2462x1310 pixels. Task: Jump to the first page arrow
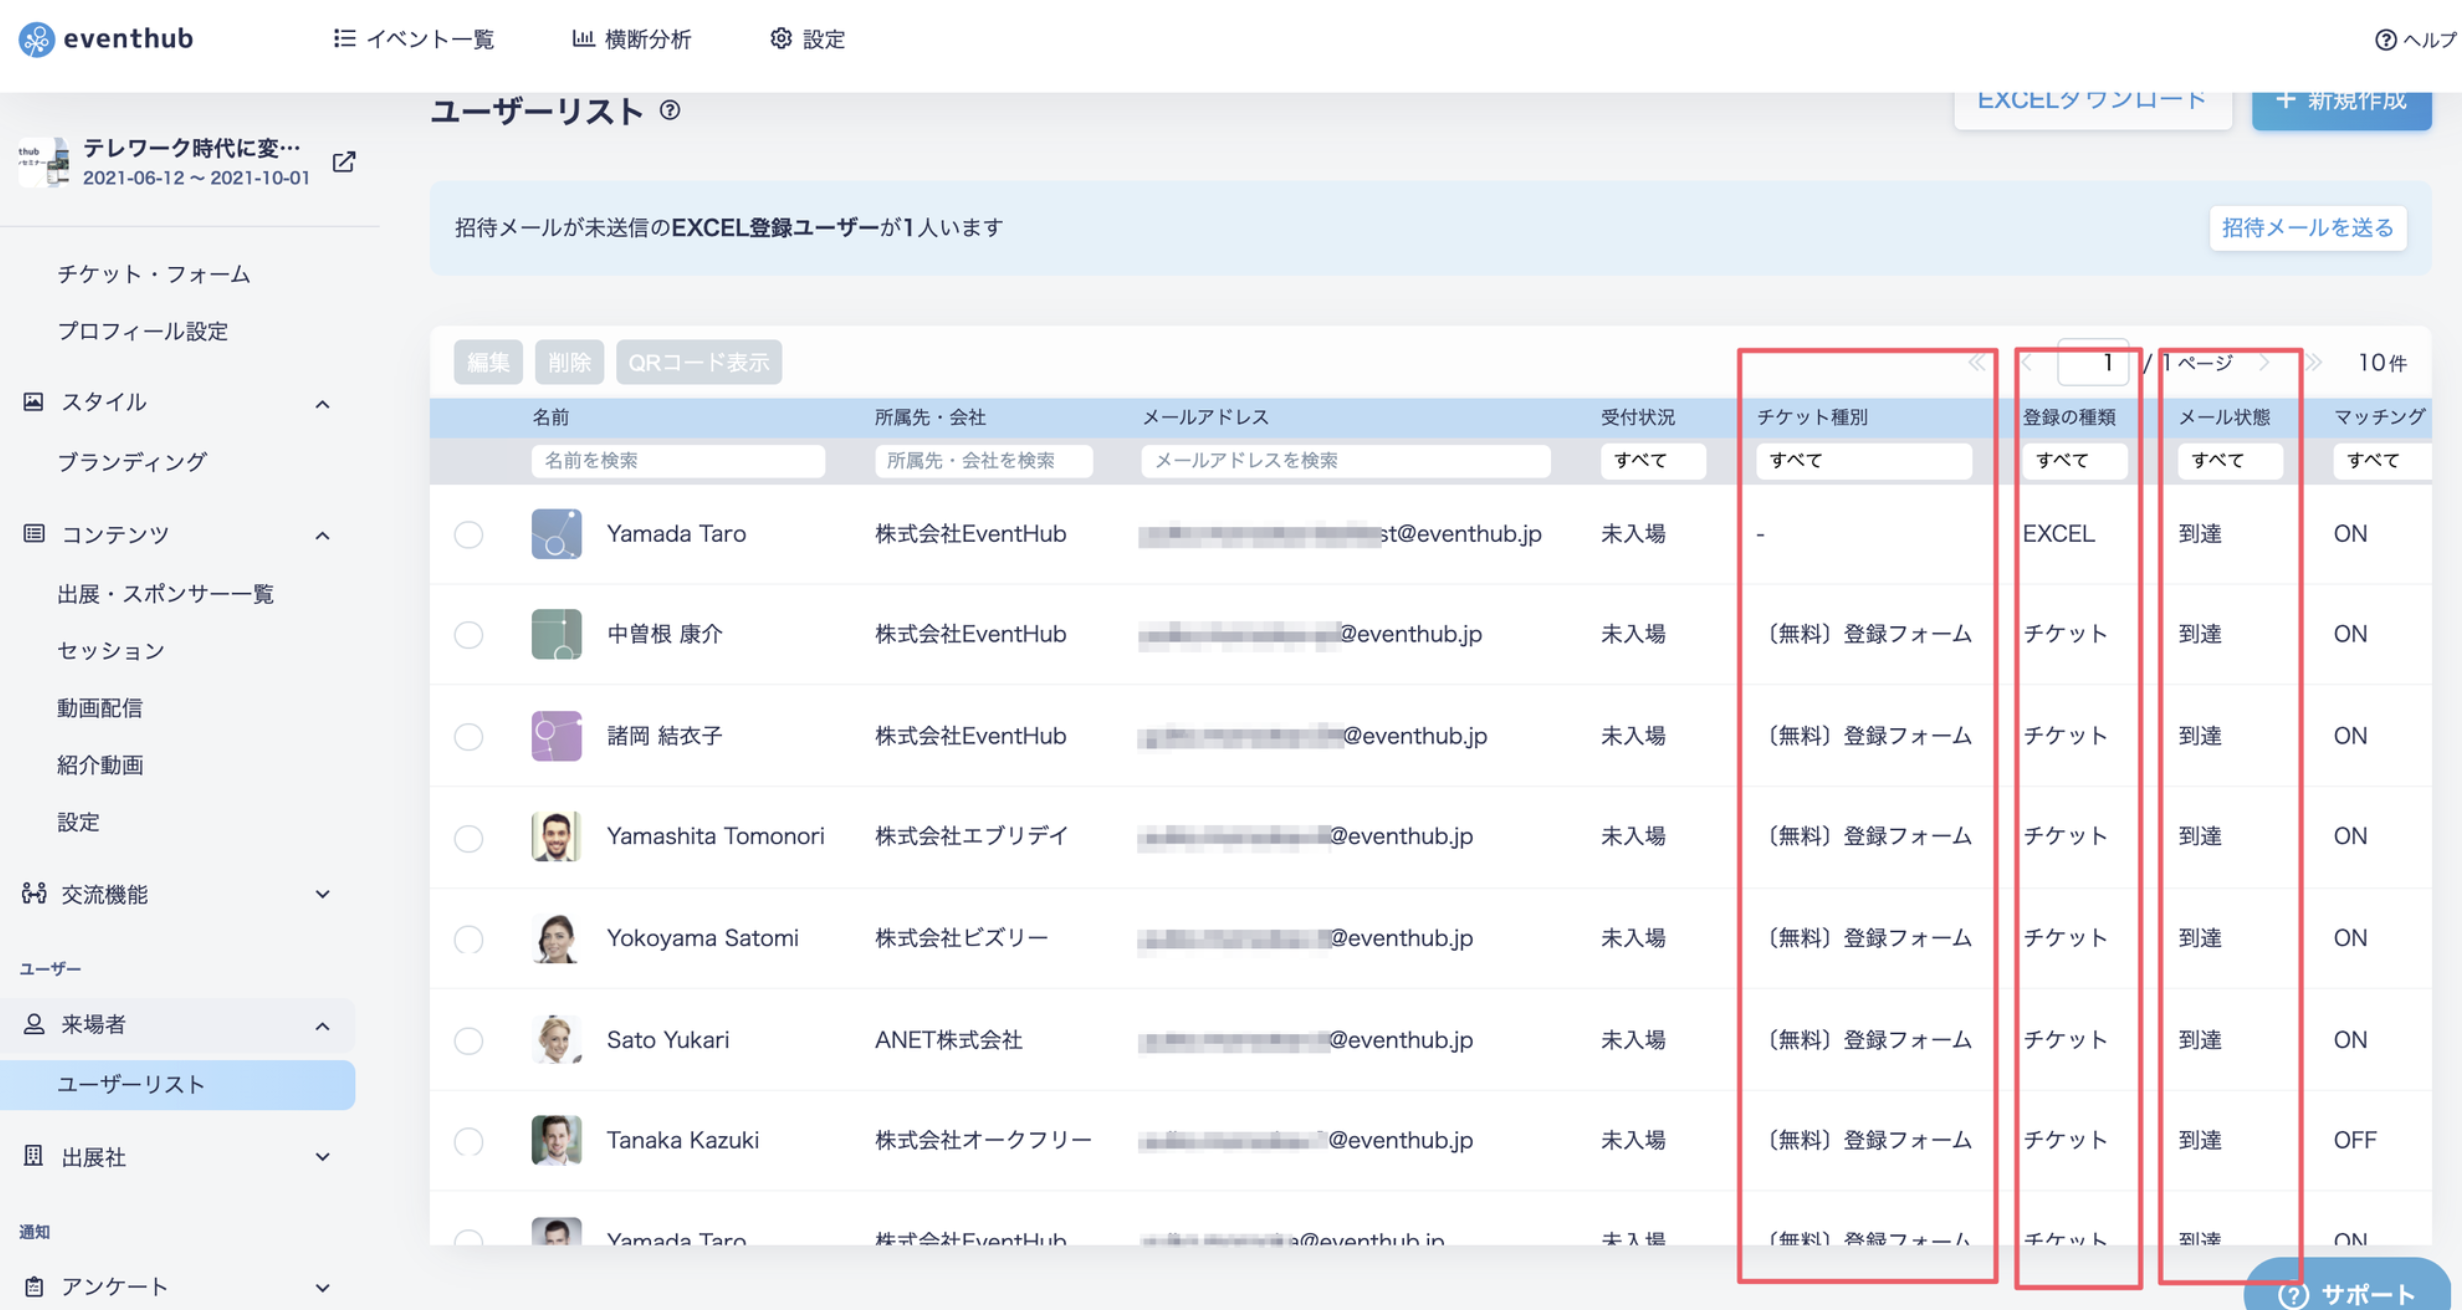1977,362
